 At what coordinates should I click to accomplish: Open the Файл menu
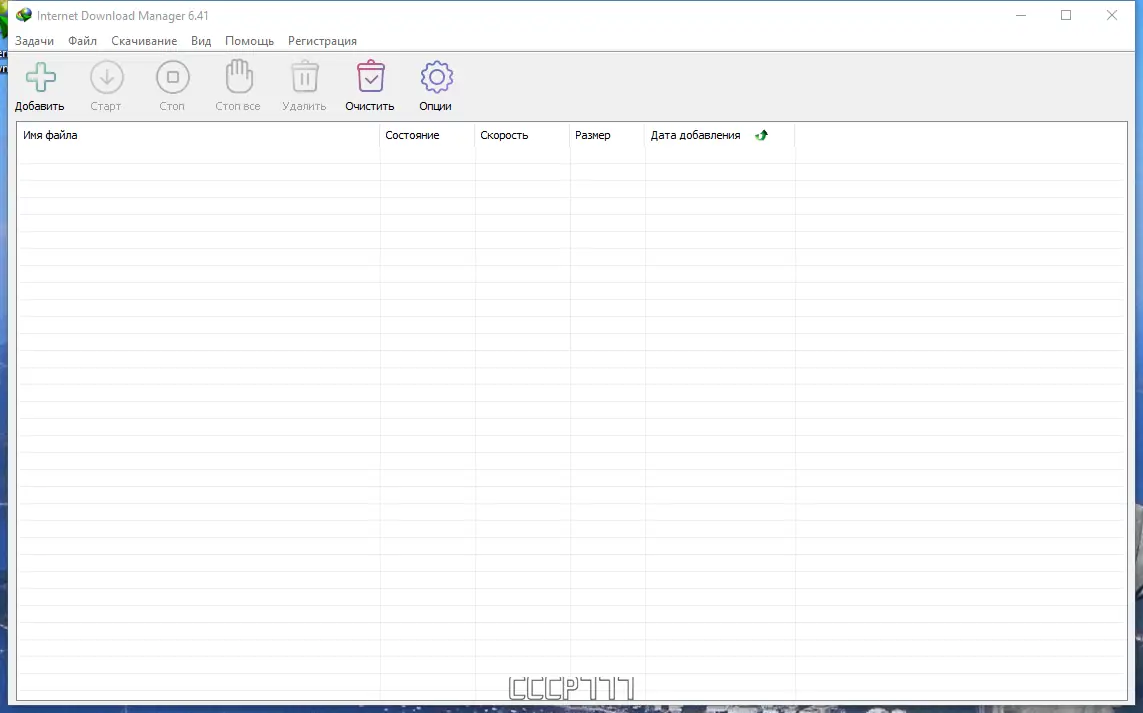[x=82, y=41]
